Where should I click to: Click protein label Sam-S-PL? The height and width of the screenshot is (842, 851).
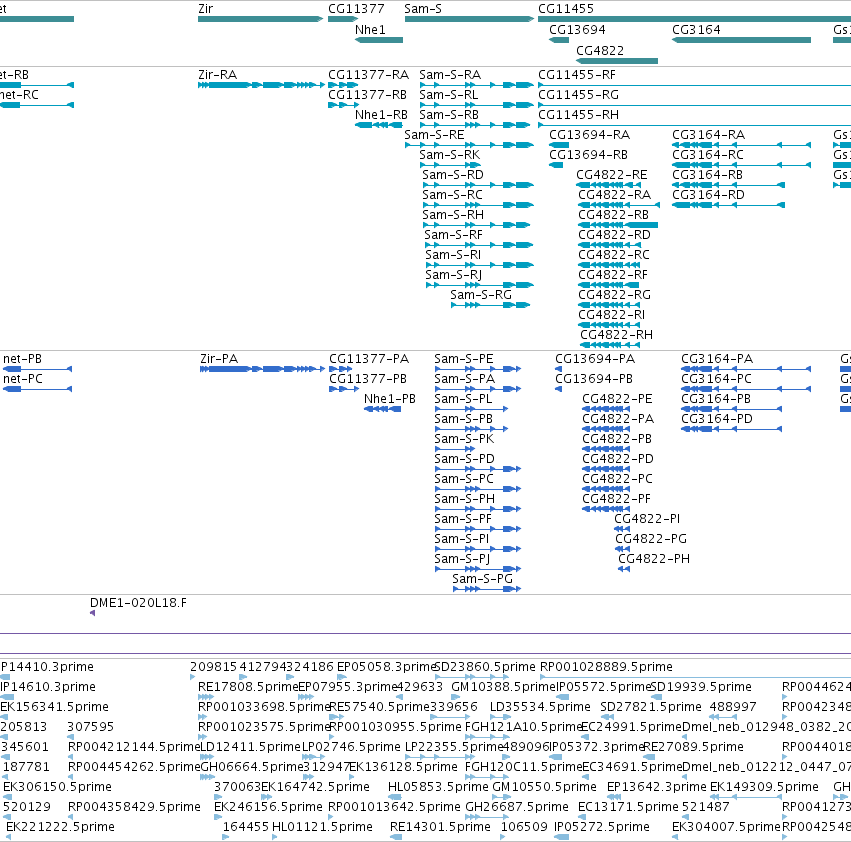click(463, 399)
